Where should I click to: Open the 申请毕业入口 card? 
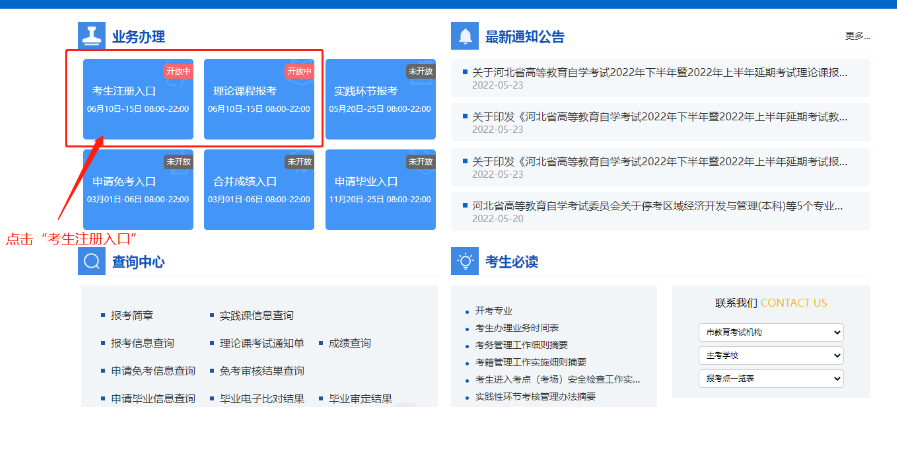pyautogui.click(x=380, y=189)
